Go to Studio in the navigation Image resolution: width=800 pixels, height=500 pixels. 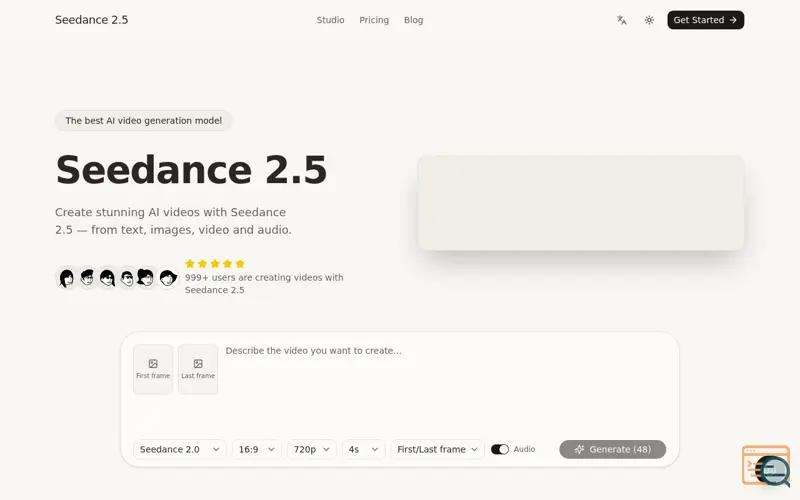click(x=330, y=20)
